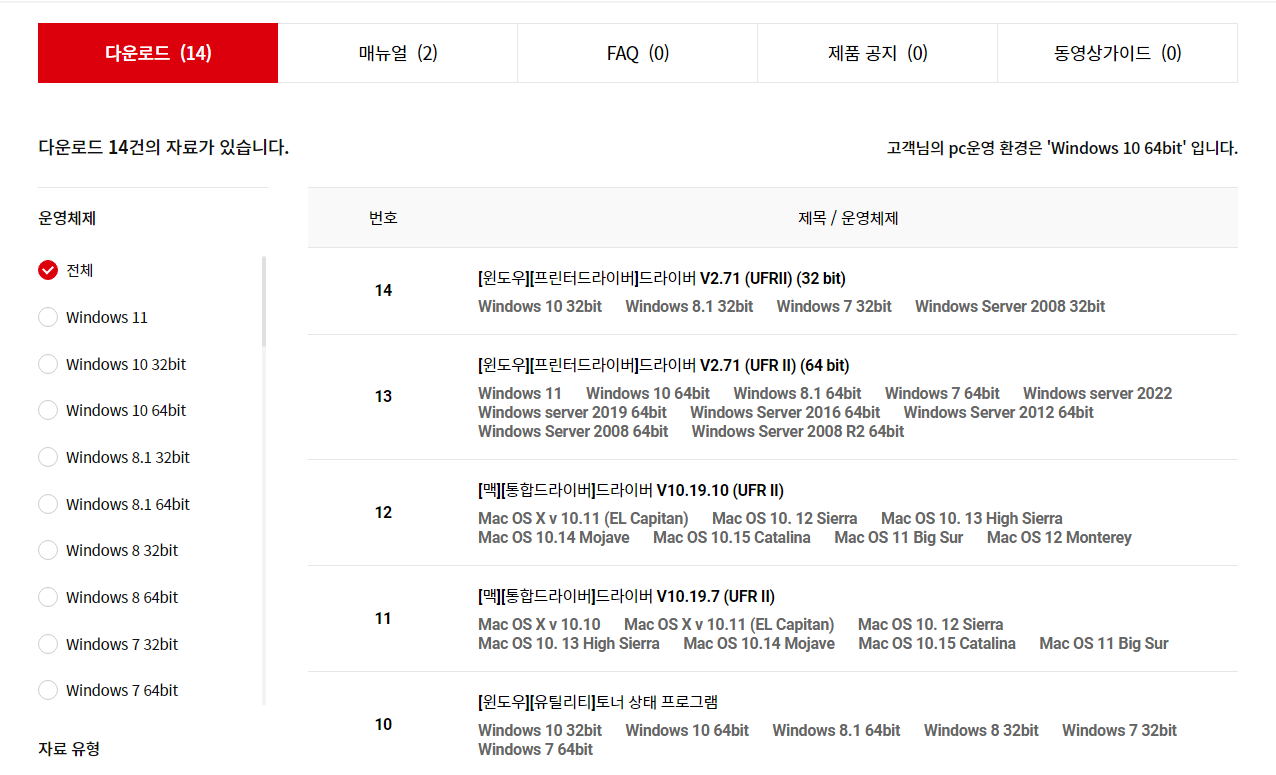Switch to 제품 공지 (0) tab

pyautogui.click(x=878, y=53)
